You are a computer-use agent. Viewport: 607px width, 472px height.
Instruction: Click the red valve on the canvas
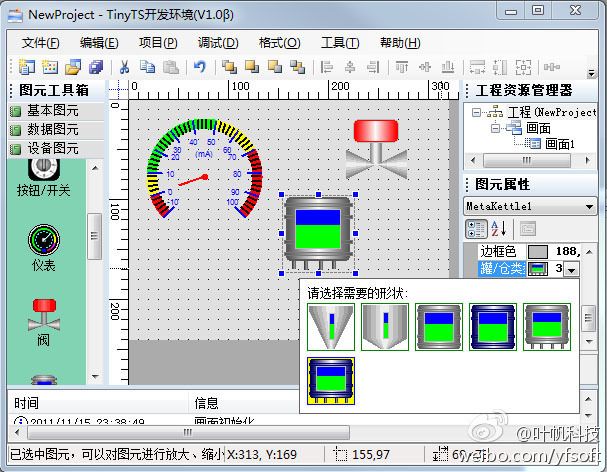pos(376,149)
